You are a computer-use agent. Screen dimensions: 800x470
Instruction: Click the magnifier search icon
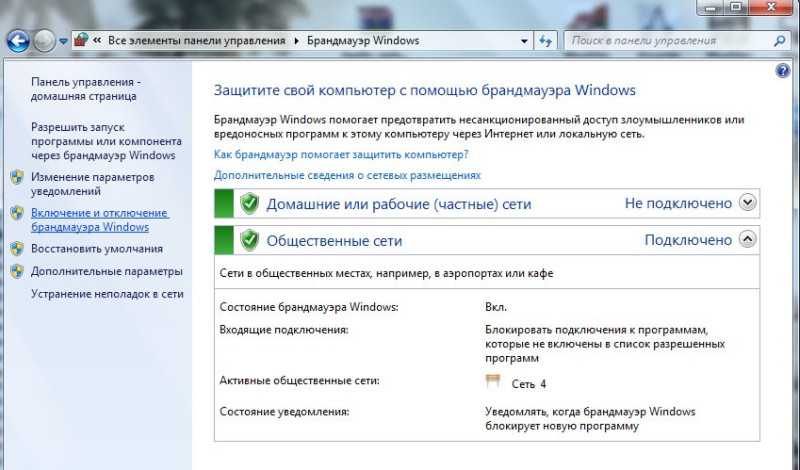(x=779, y=41)
